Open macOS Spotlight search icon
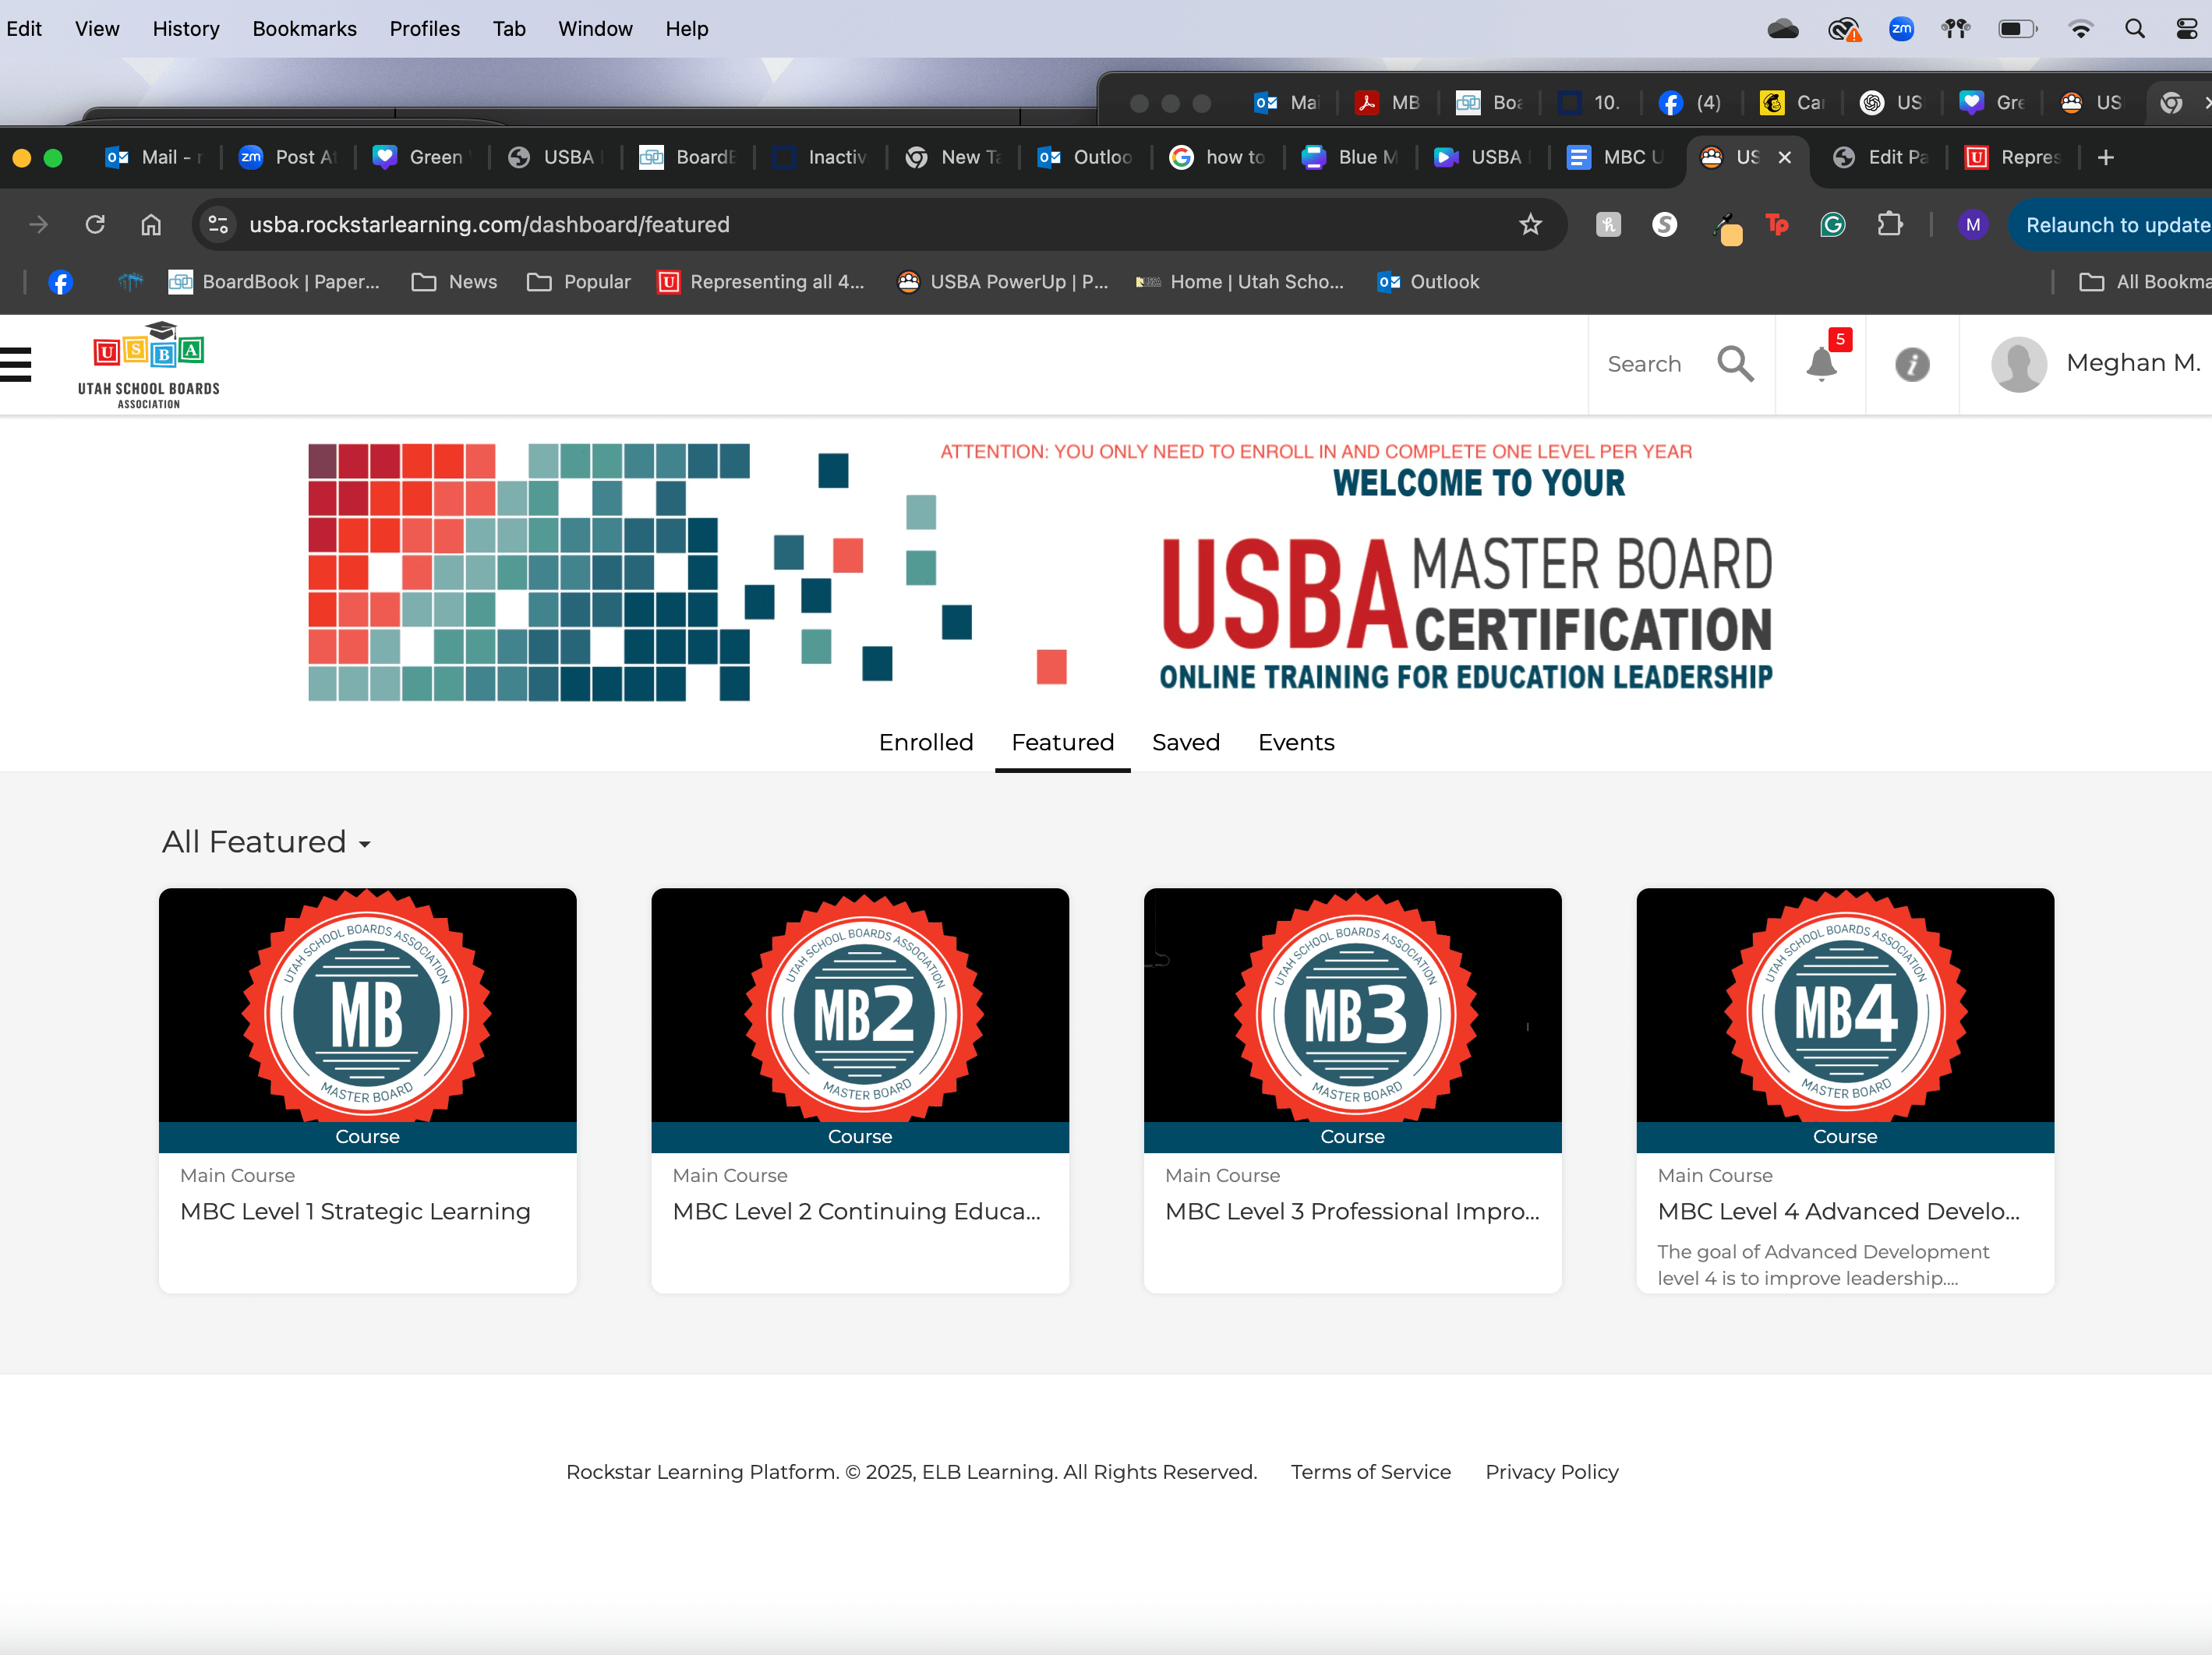Viewport: 2212px width, 1655px height. click(2134, 29)
